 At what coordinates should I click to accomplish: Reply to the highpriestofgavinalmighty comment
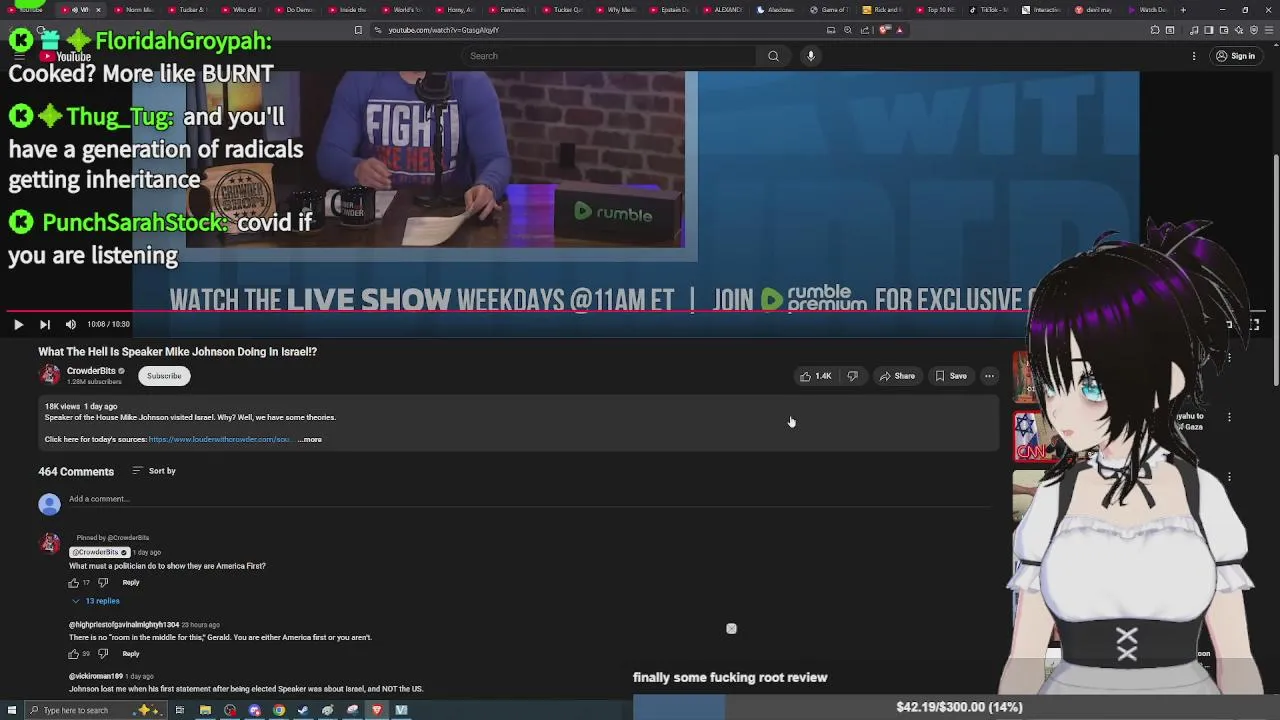(x=131, y=654)
